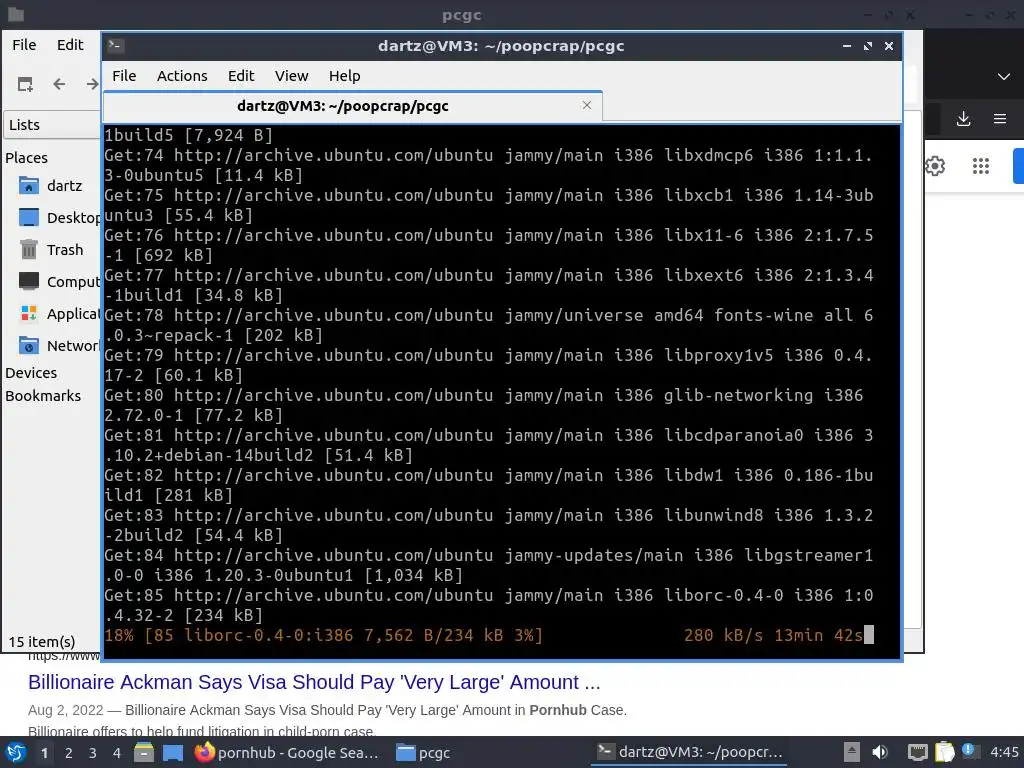Switch to dartz@VM3 terminal taskbar entry

pyautogui.click(x=690, y=752)
